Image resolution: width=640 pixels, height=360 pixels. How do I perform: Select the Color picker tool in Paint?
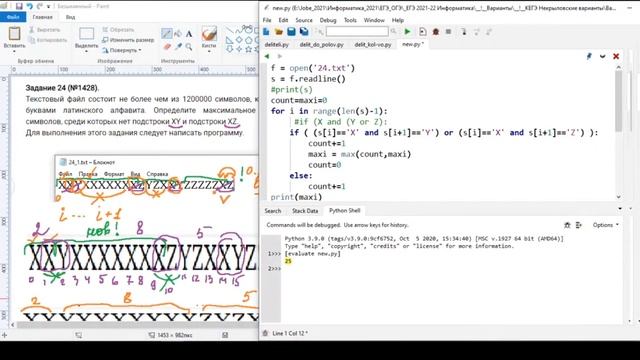(x=178, y=47)
